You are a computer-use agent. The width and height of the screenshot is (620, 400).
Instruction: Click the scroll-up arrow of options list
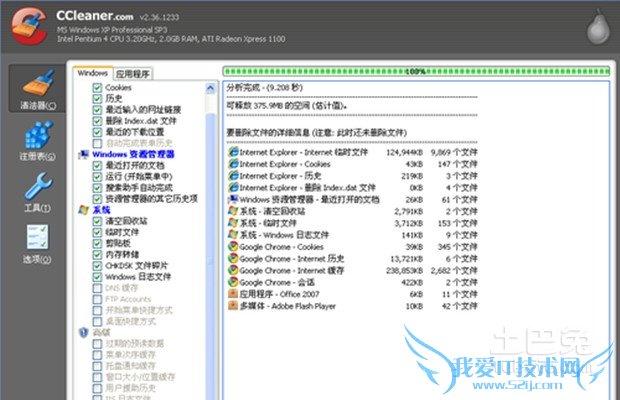tap(211, 88)
